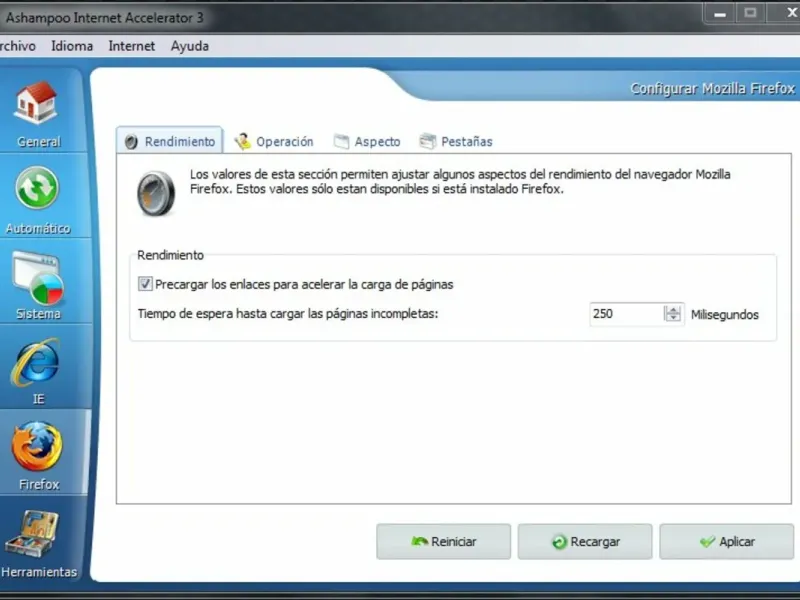Open the Idioma menu
Screen dimensions: 800x600
[72, 46]
